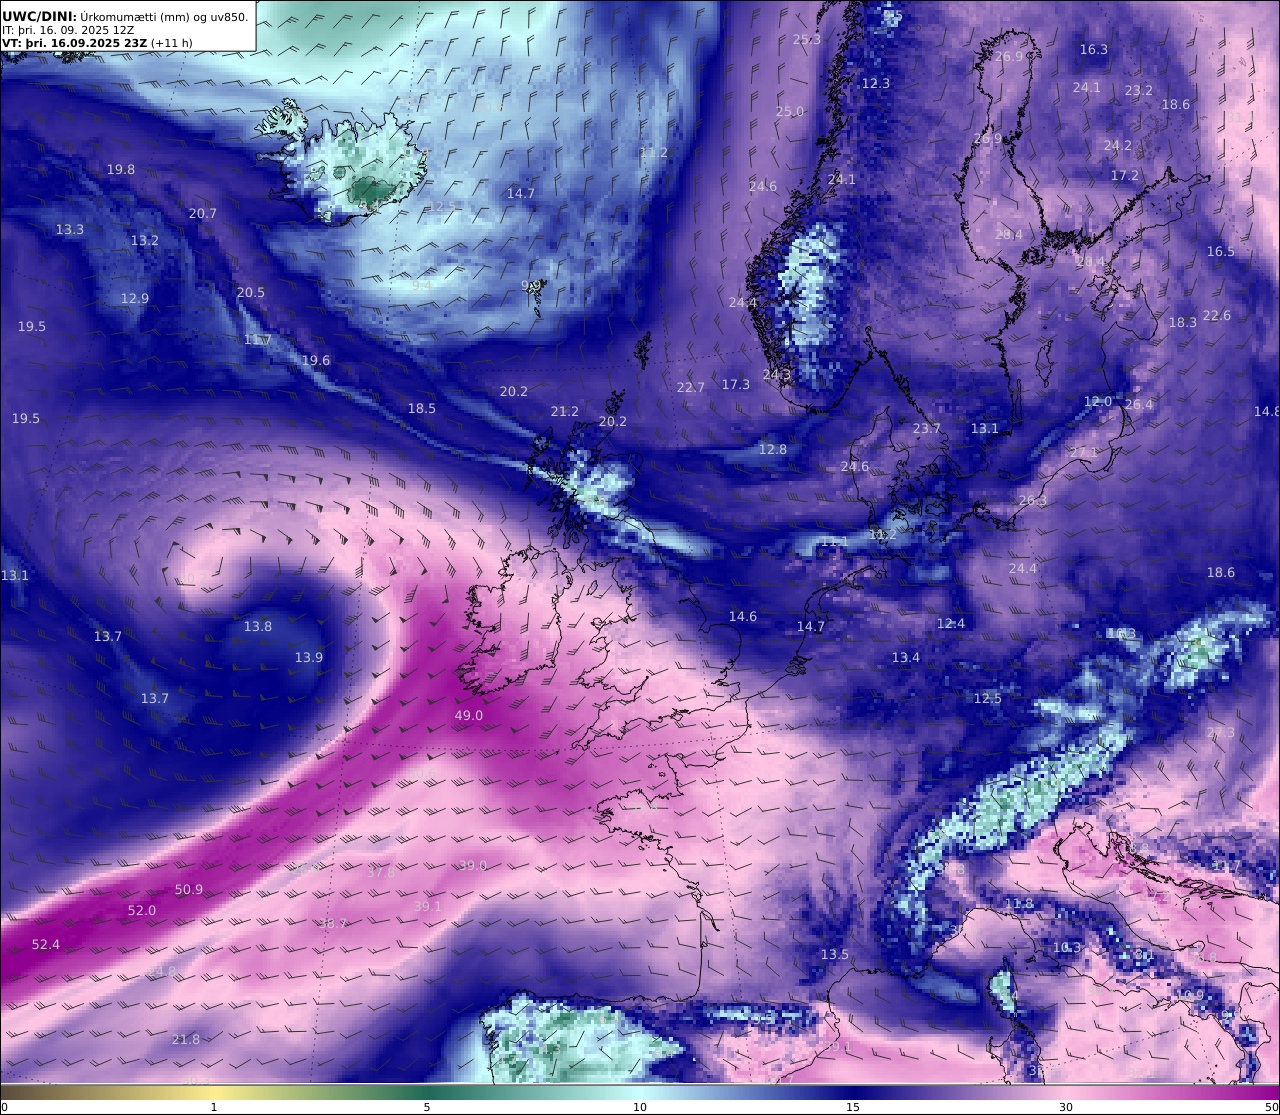The height and width of the screenshot is (1115, 1280).
Task: Click the 16.3 value at top right
Action: [x=1094, y=50]
